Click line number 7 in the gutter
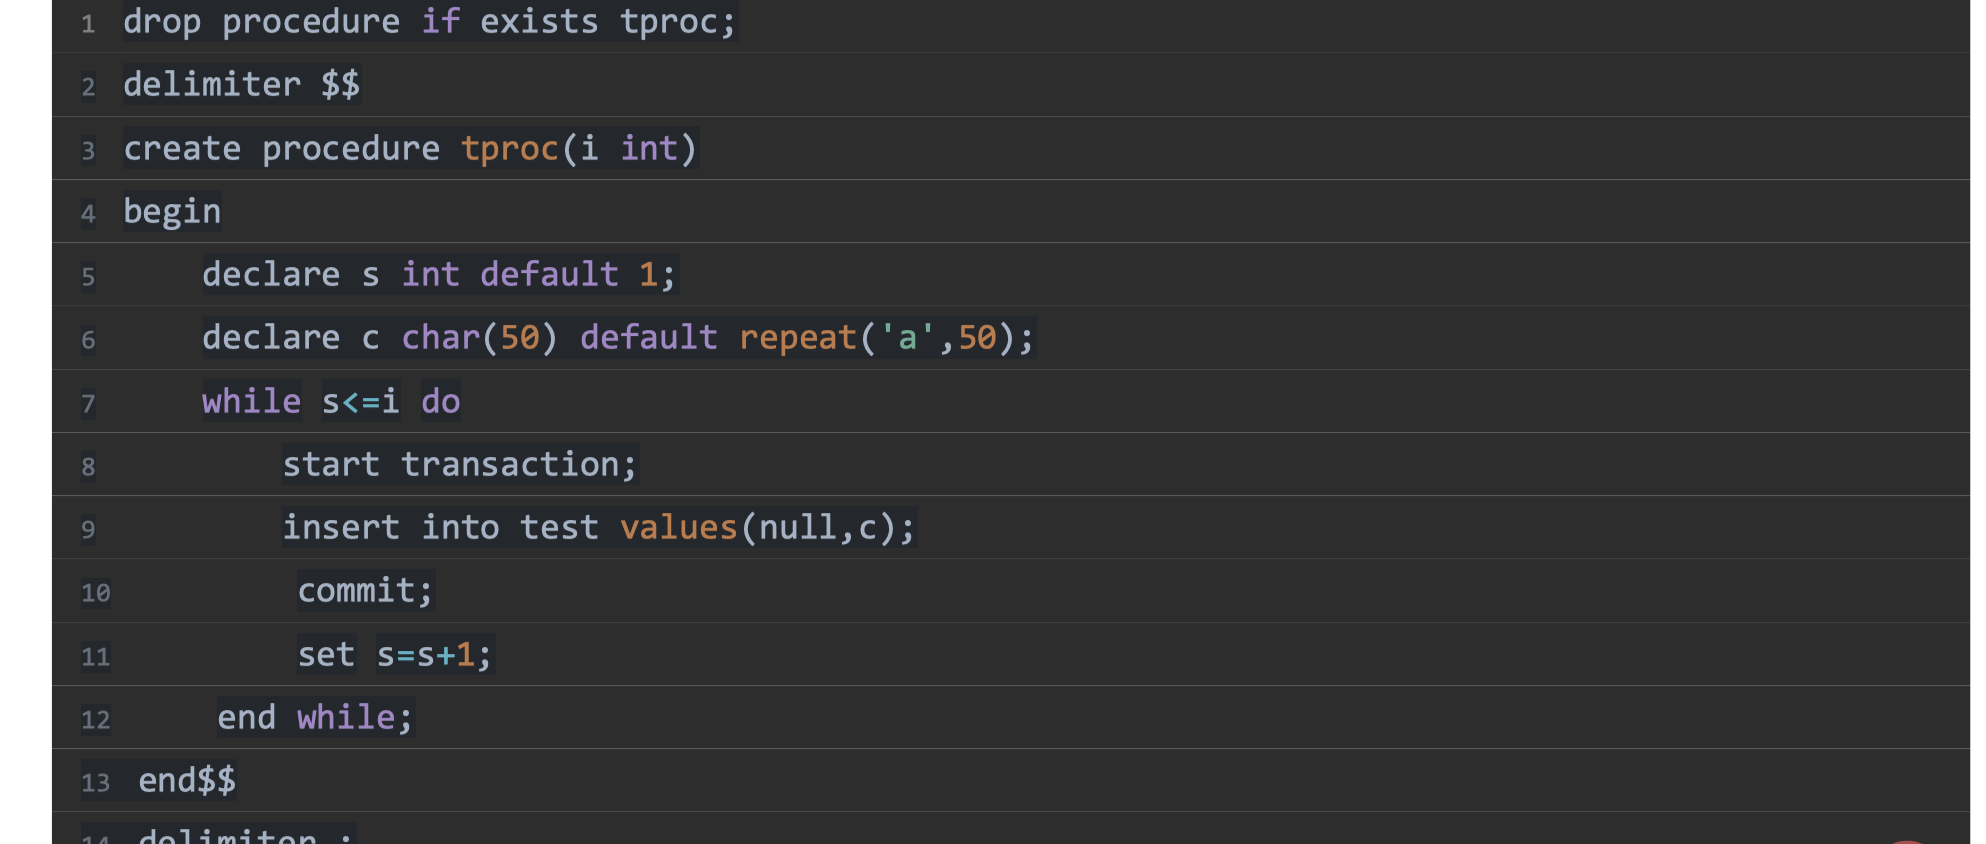This screenshot has width=1986, height=844. tap(88, 404)
